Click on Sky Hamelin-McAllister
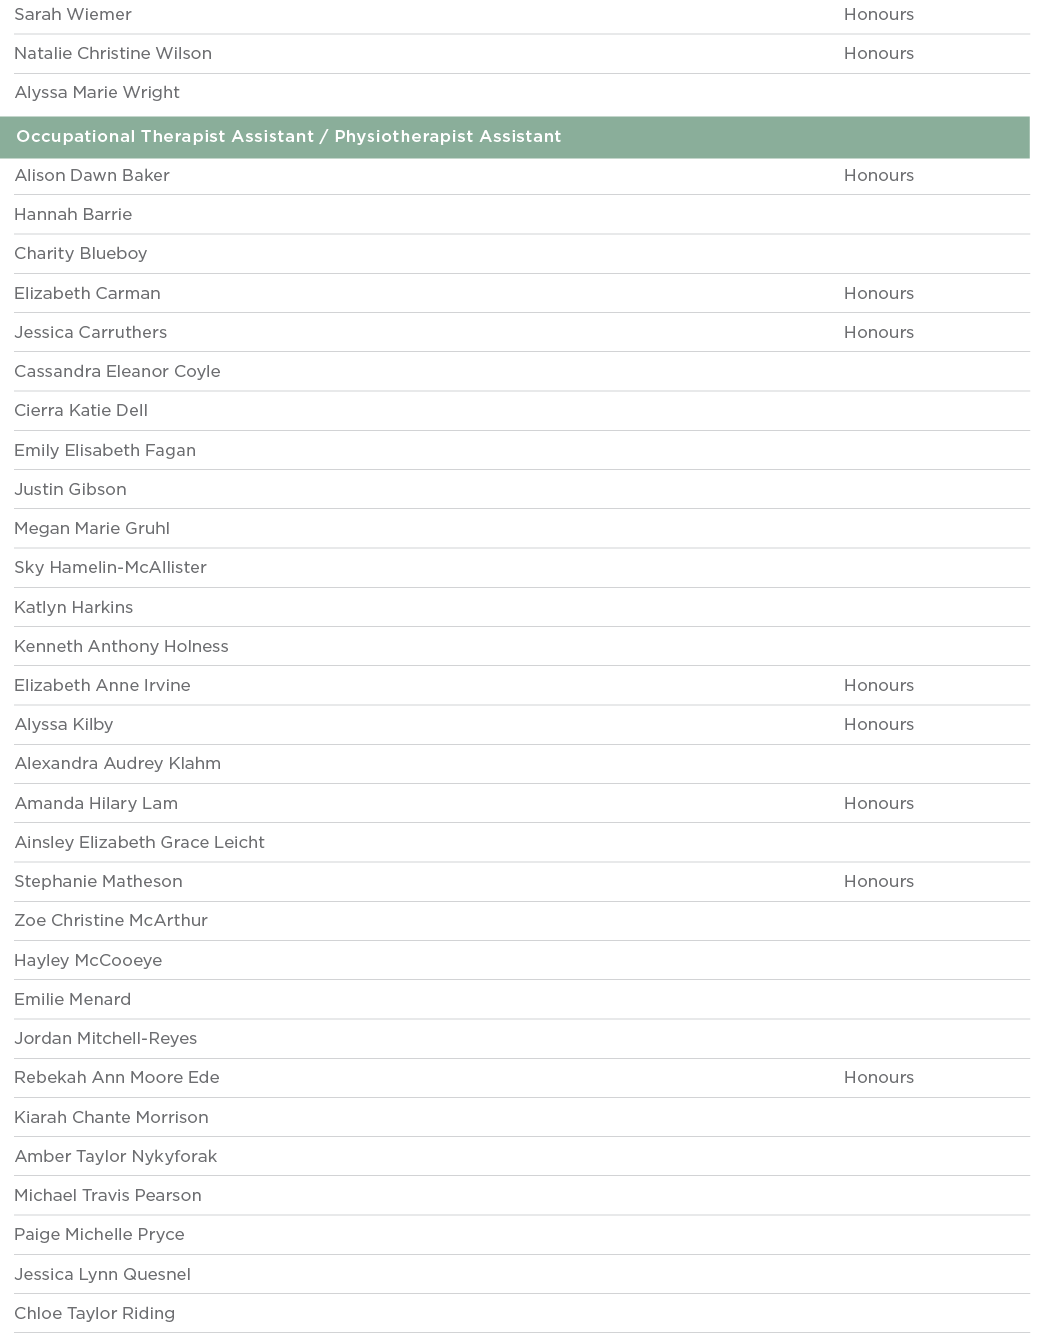 [110, 568]
